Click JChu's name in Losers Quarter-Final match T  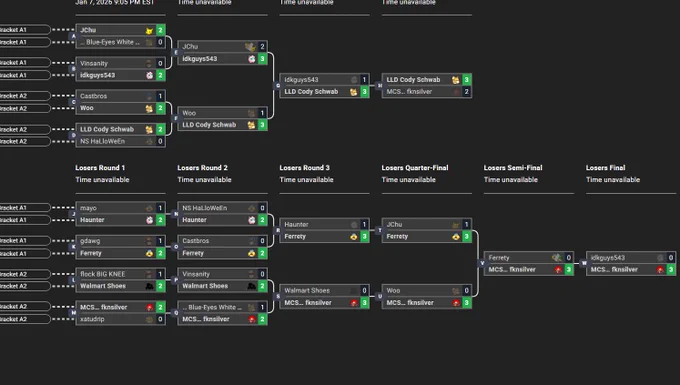coord(394,225)
